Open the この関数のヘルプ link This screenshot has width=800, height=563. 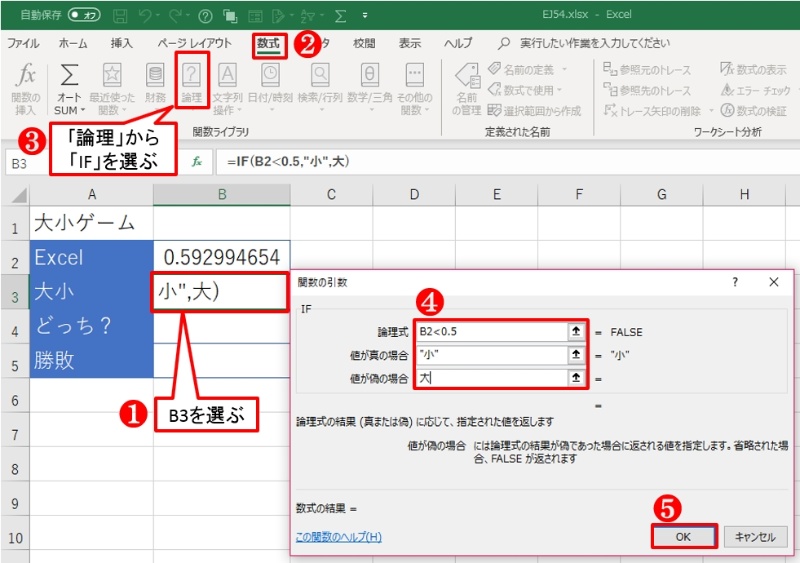coord(338,537)
